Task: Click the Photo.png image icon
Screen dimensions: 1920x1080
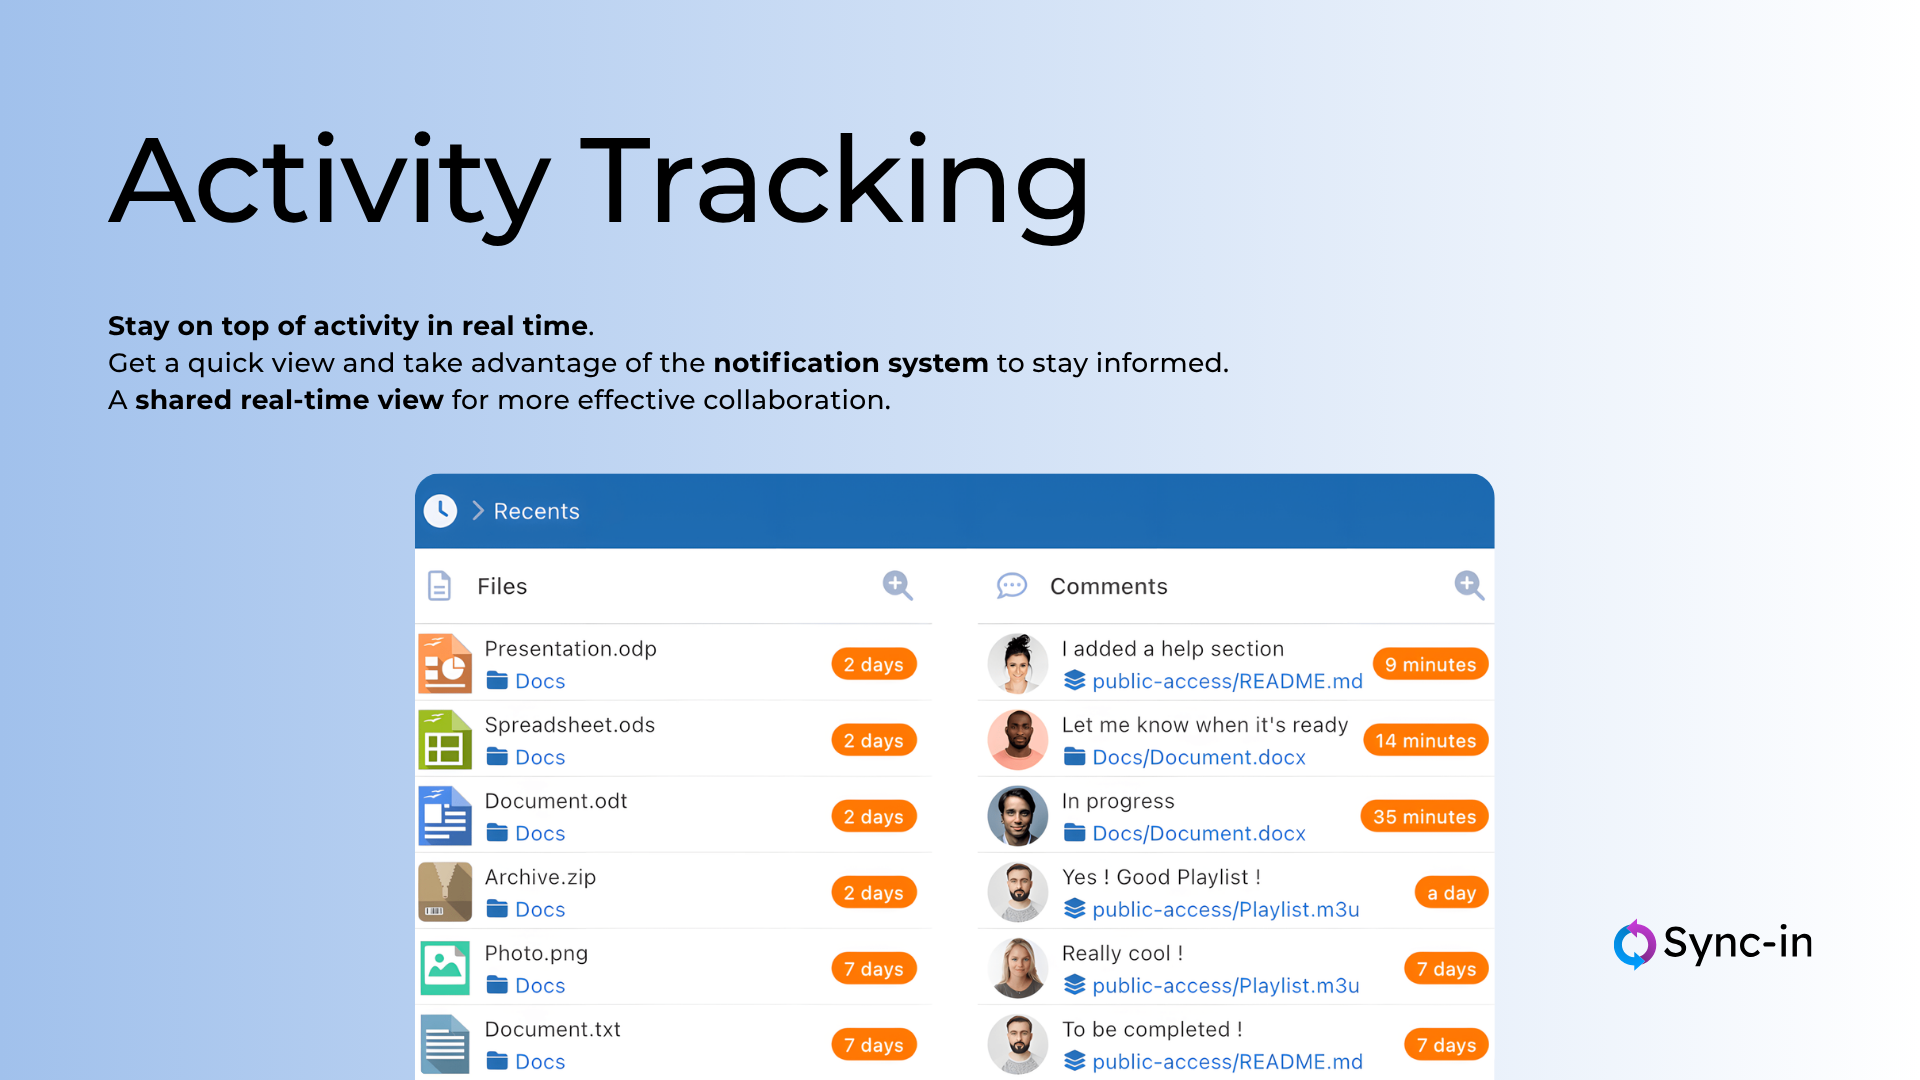Action: pyautogui.click(x=445, y=968)
